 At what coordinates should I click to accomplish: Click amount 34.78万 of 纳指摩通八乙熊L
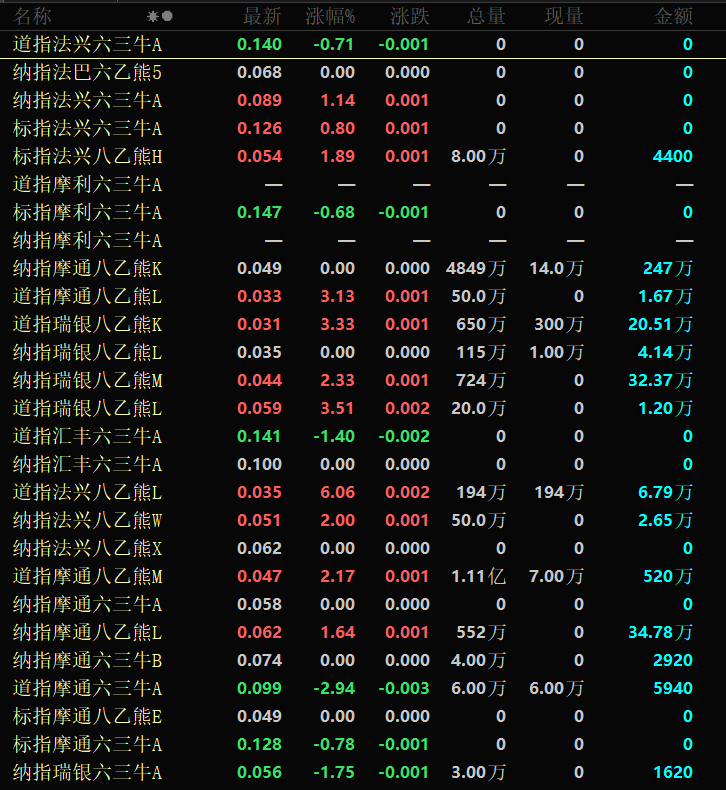(x=661, y=632)
